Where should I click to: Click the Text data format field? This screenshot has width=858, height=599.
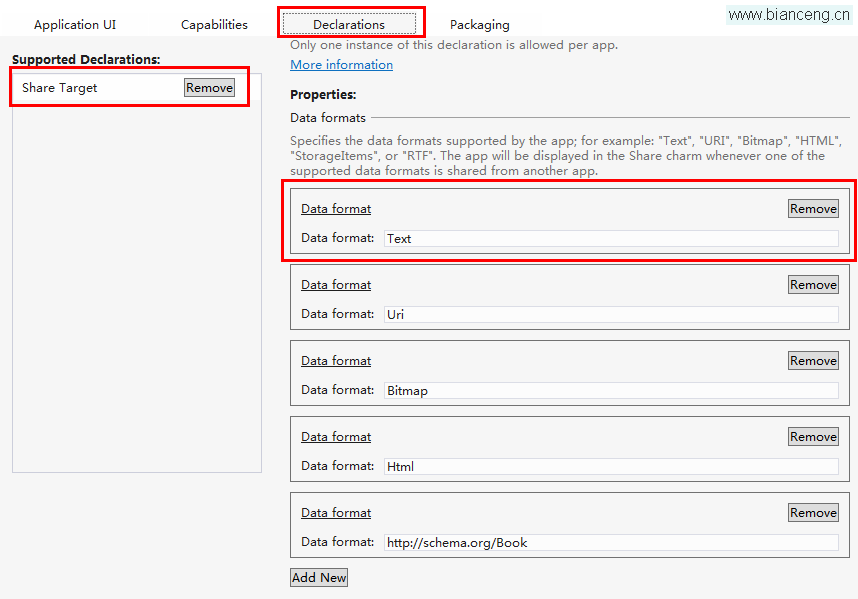[611, 239]
